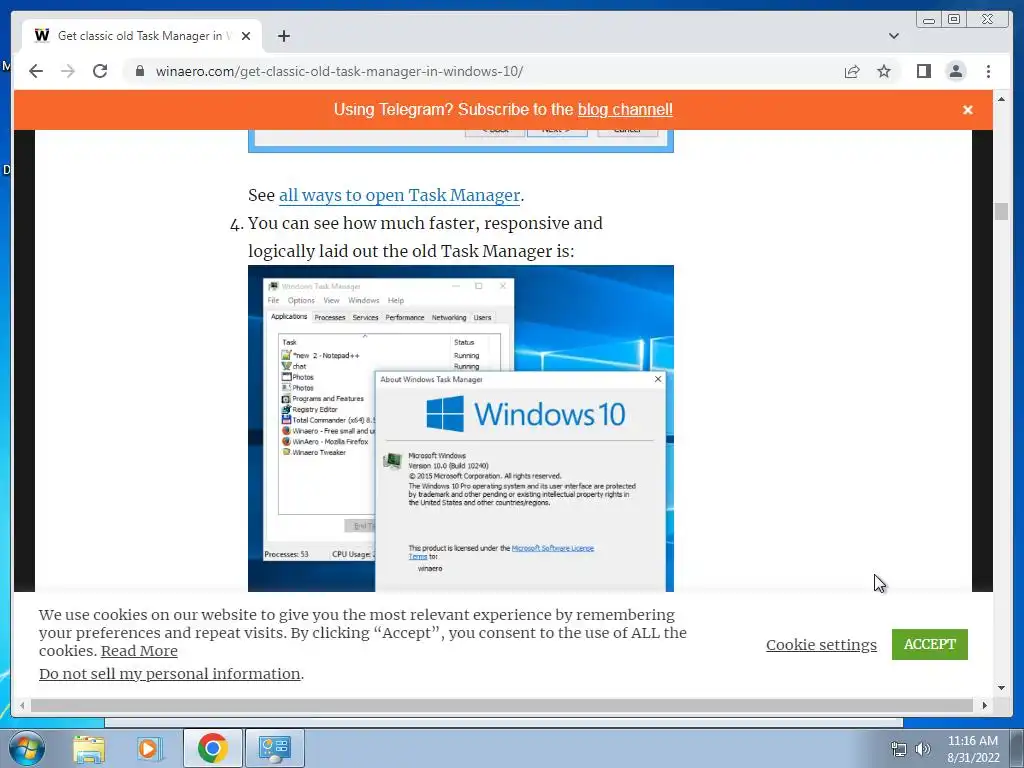Viewport: 1024px width, 768px height.
Task: Open the taskbar clock showing 11:16 AM
Action: [x=973, y=748]
